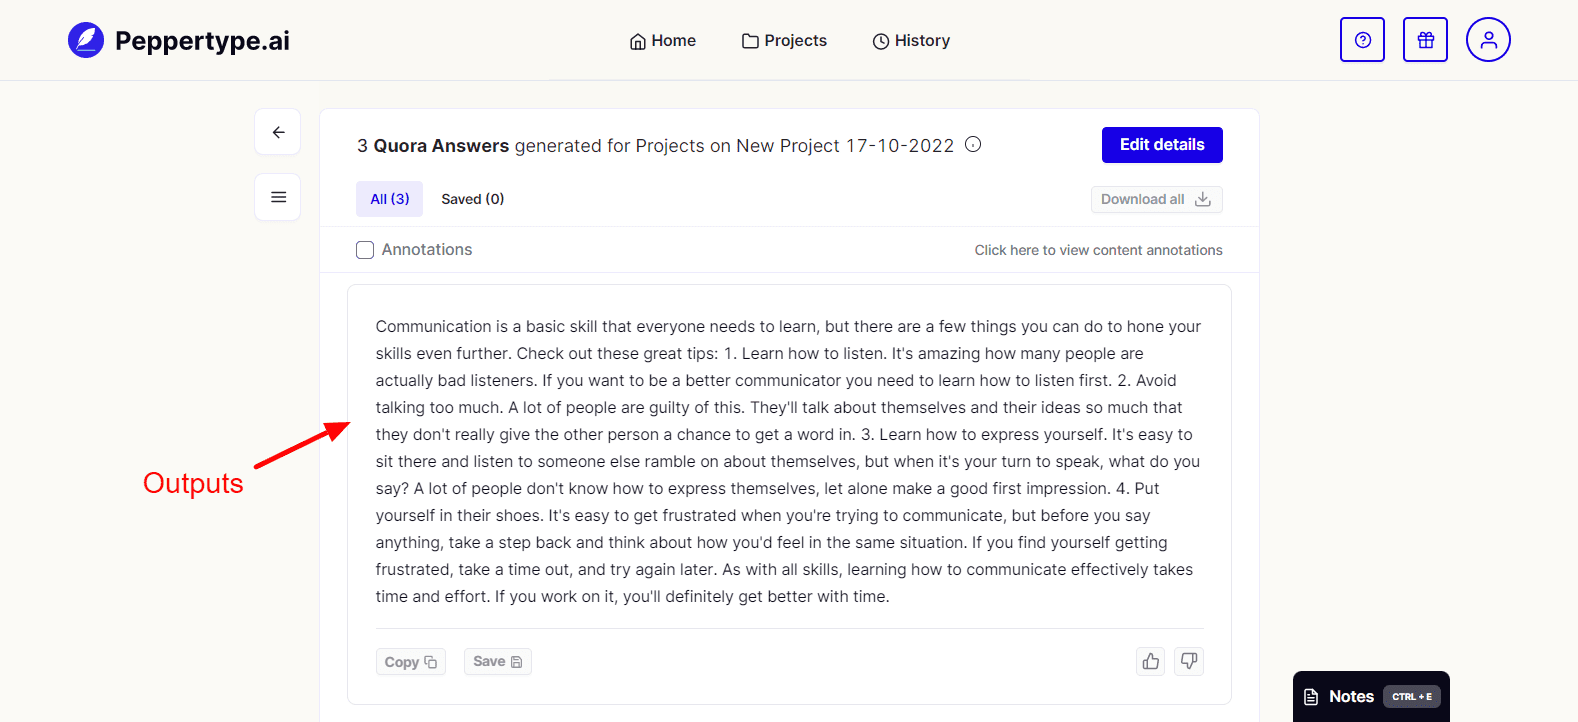Click the info icon beside project title
This screenshot has width=1578, height=722.
(x=973, y=145)
